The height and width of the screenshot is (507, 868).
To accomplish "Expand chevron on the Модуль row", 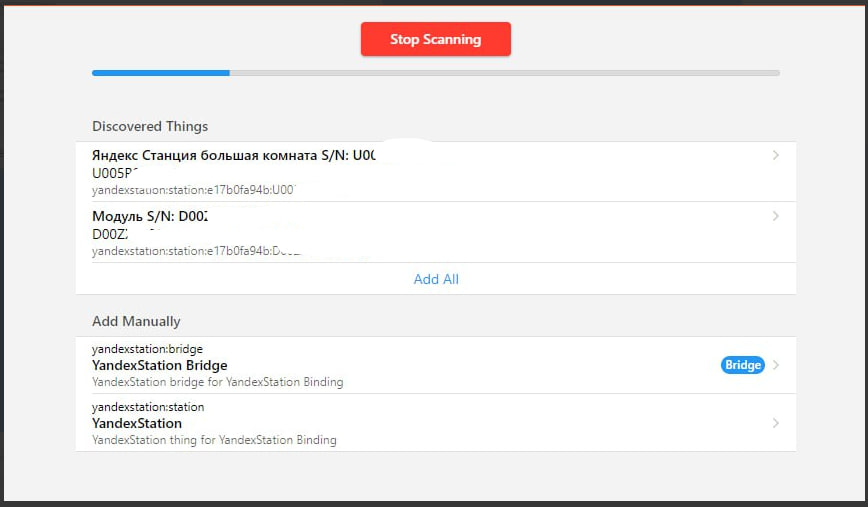I will [x=776, y=216].
